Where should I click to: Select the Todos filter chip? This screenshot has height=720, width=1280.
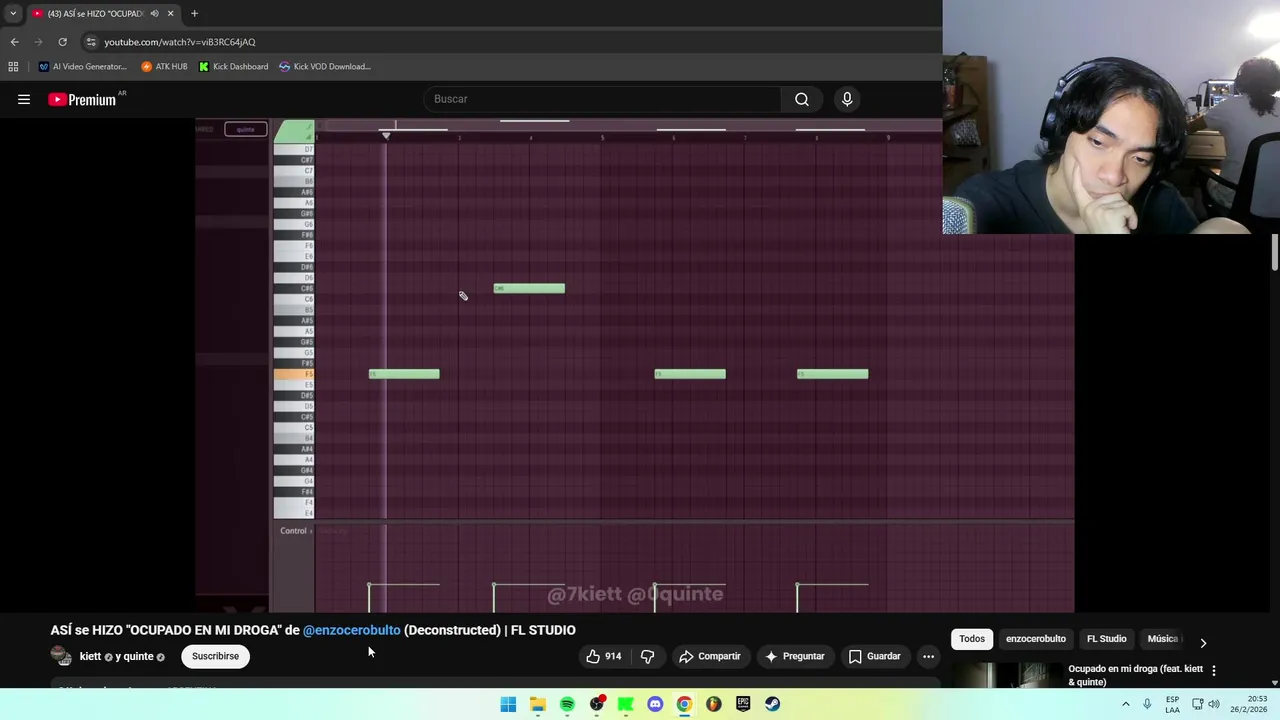pyautogui.click(x=972, y=639)
